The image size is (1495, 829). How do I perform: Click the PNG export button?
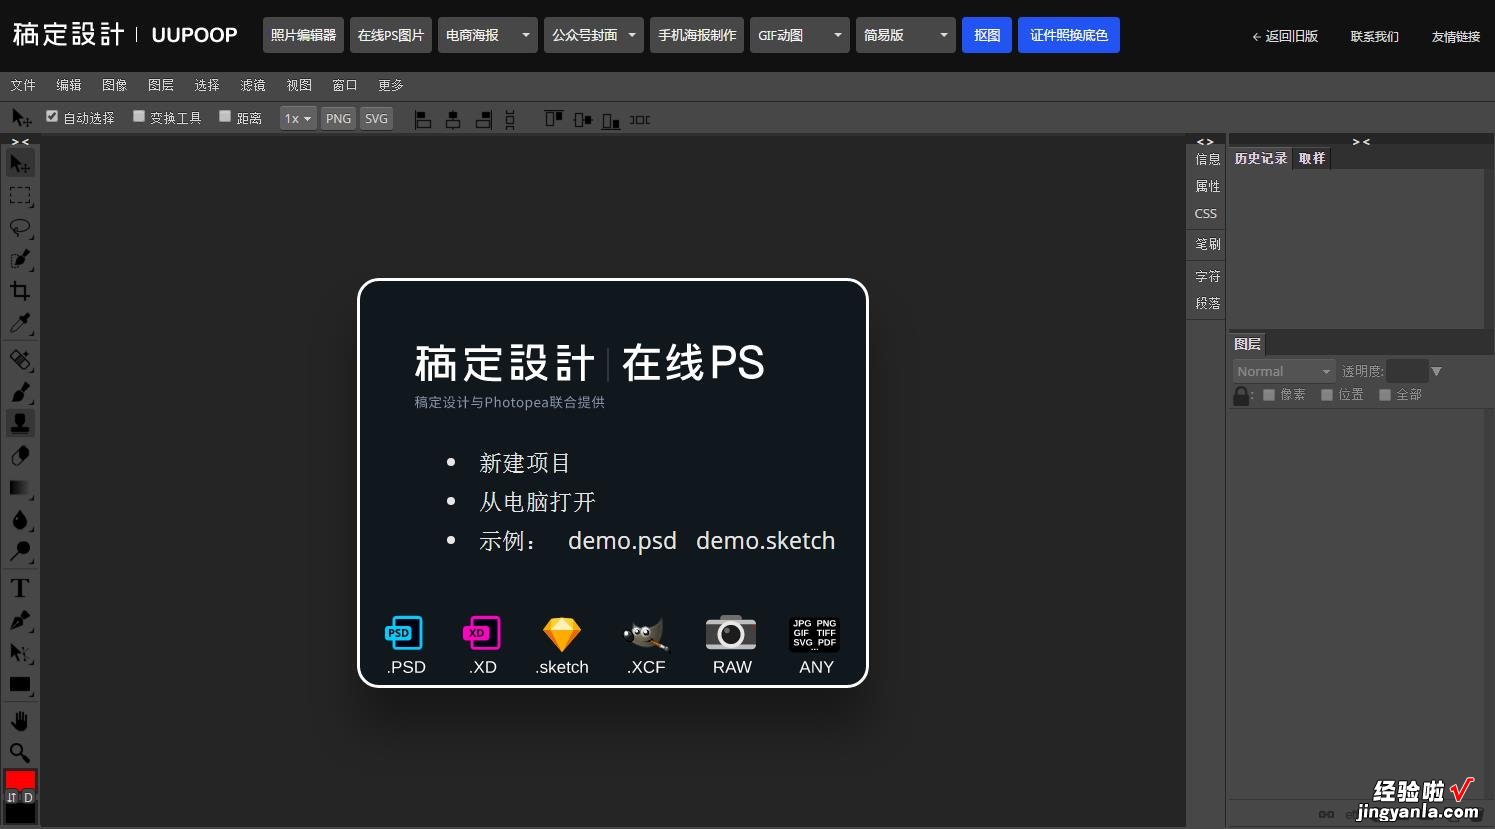[x=338, y=118]
